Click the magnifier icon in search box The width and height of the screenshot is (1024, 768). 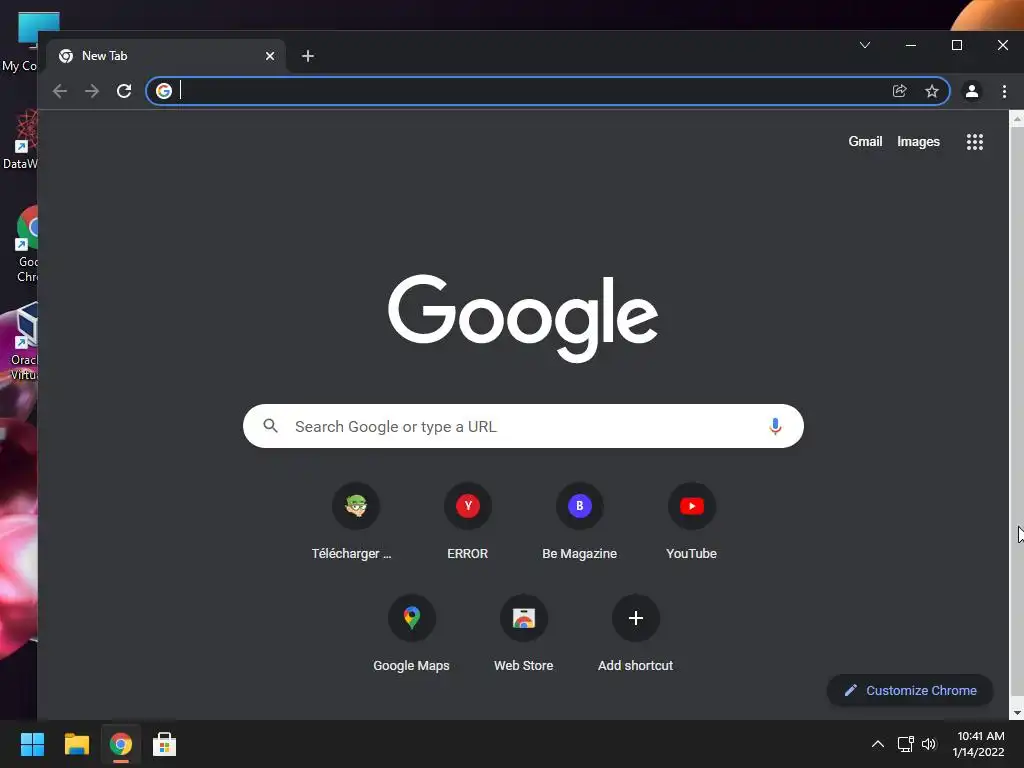click(270, 426)
